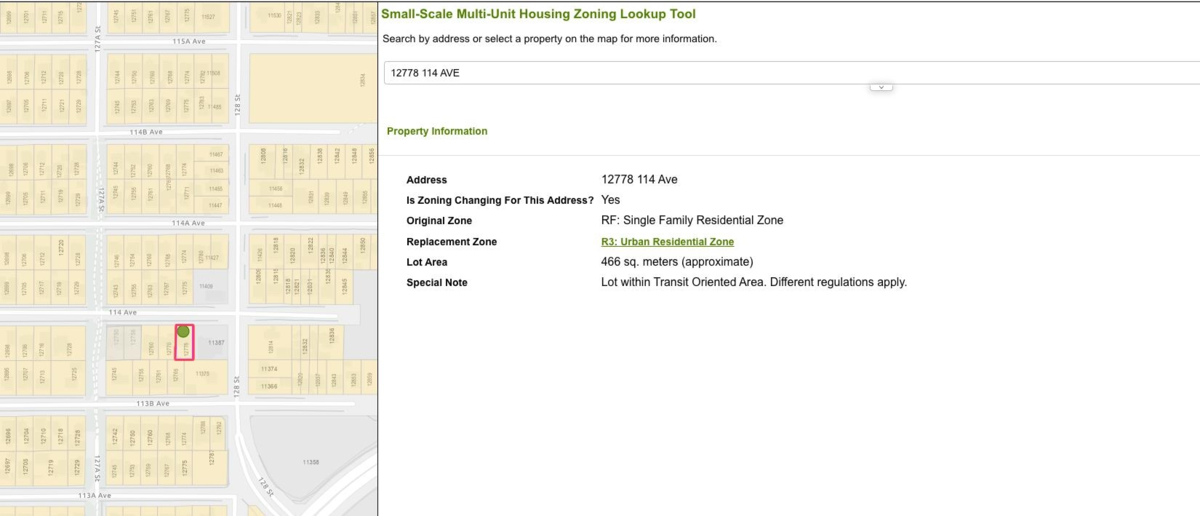Focus the address search box
Image resolution: width=1200 pixels, height=516 pixels.
click(780, 73)
